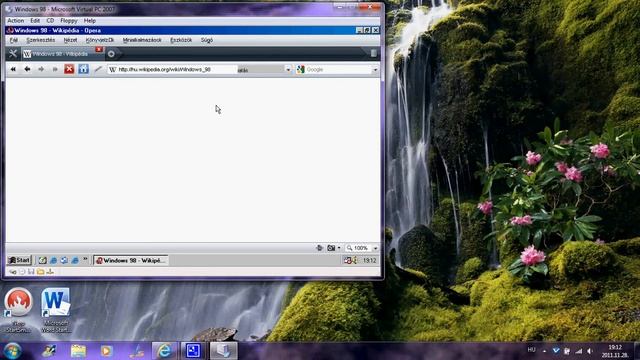Expand the address bar history dropdown
The width and height of the screenshot is (640, 360).
288,70
